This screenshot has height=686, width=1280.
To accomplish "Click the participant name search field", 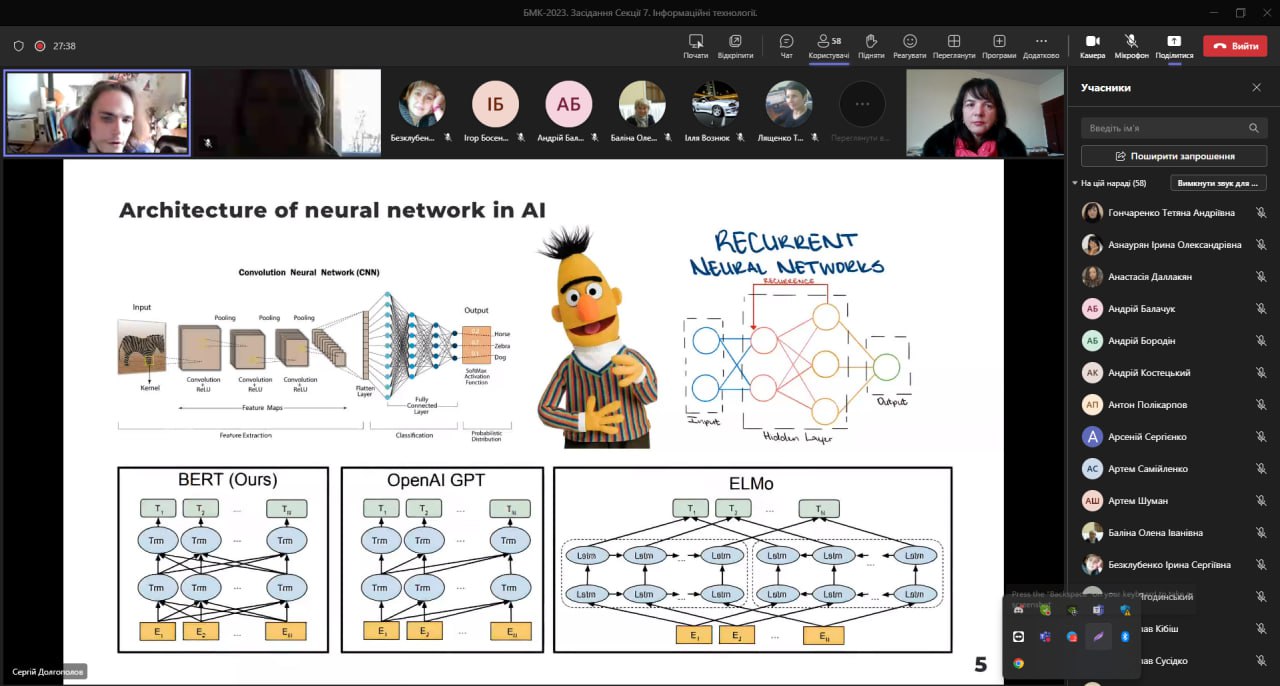I will coord(1174,128).
